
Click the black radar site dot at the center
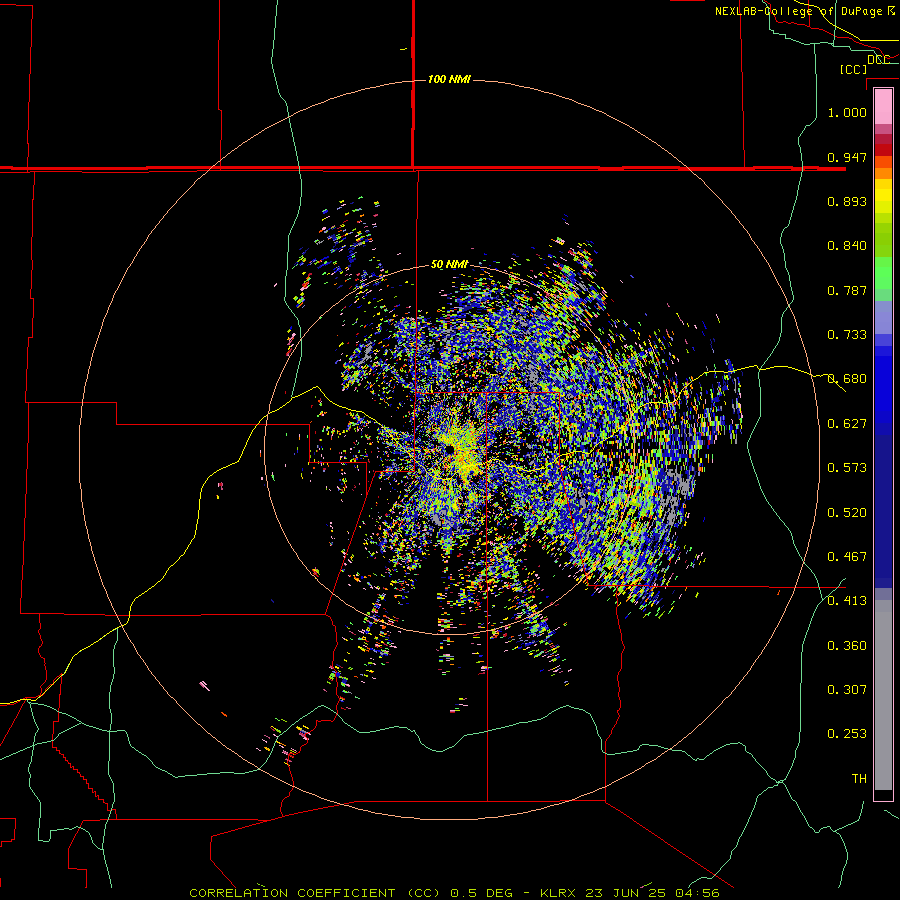point(449,449)
